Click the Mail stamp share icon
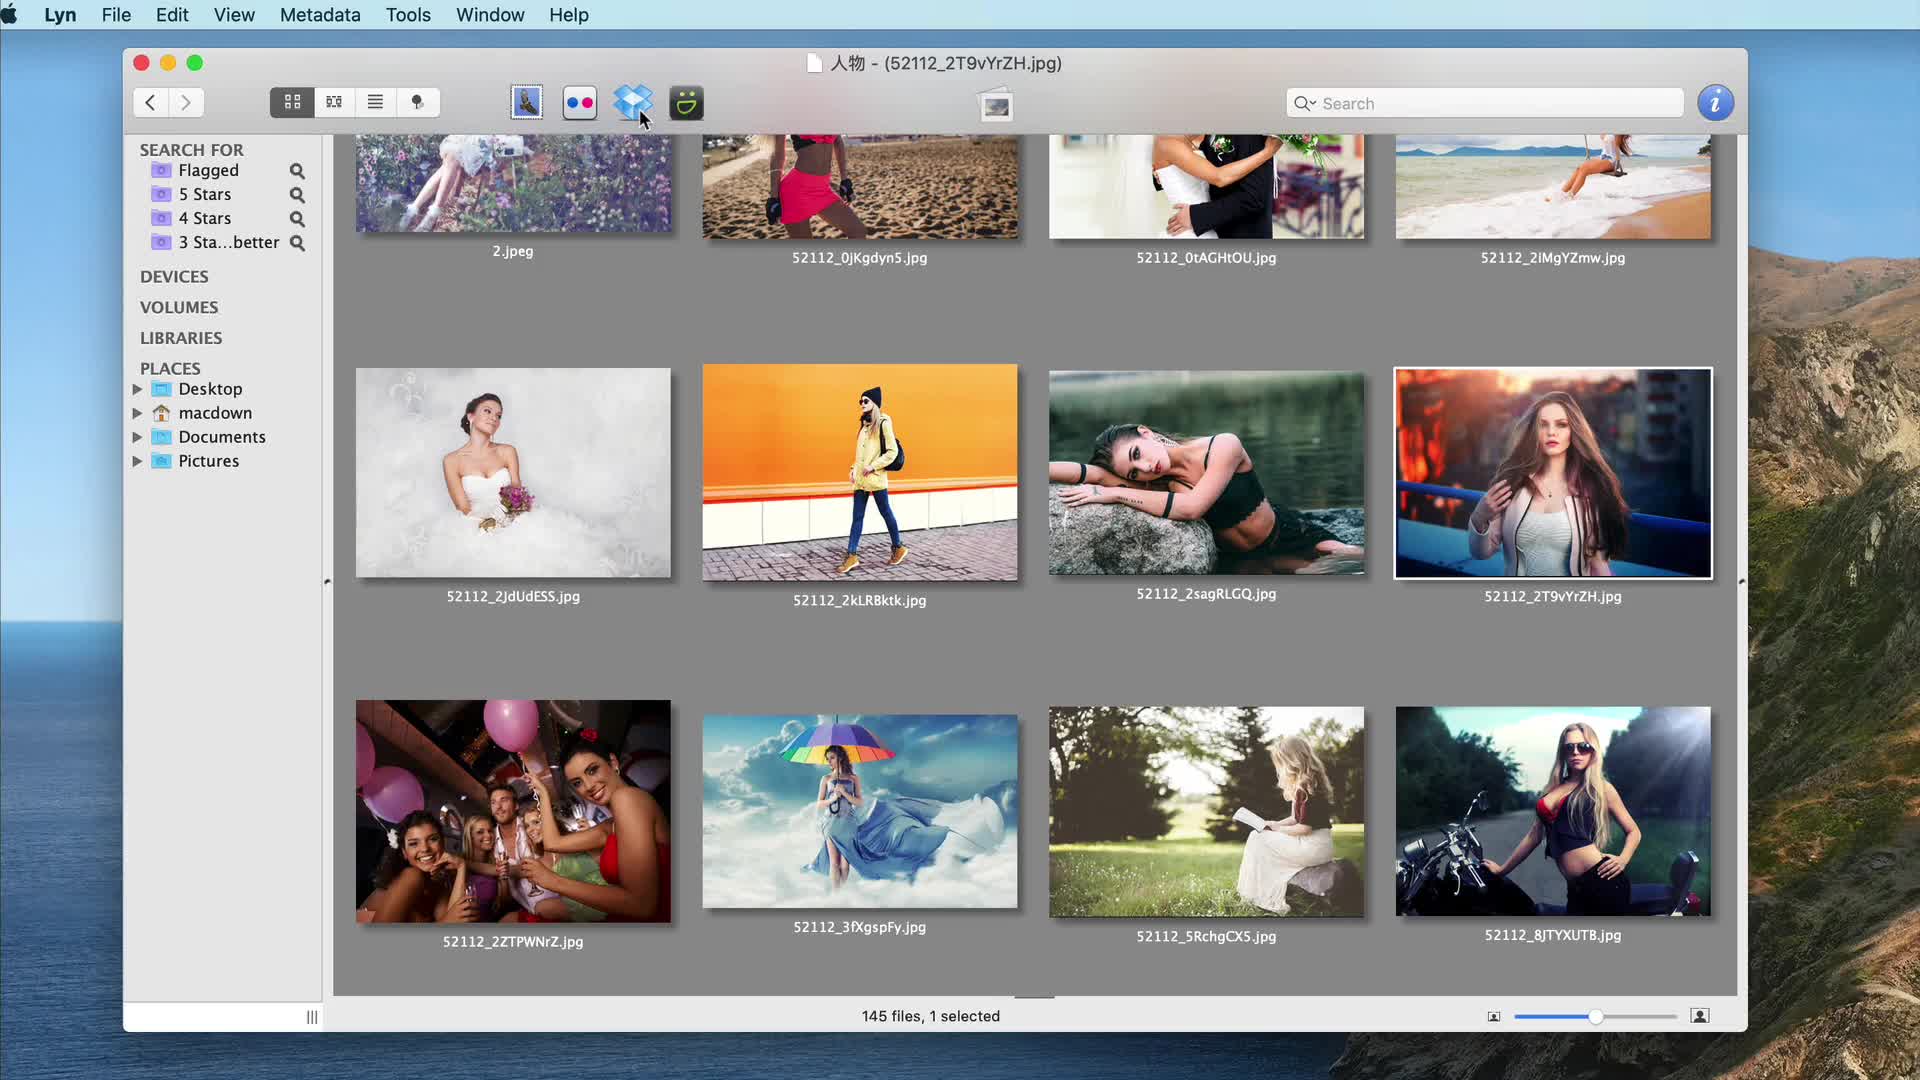This screenshot has height=1080, width=1920. 526,102
